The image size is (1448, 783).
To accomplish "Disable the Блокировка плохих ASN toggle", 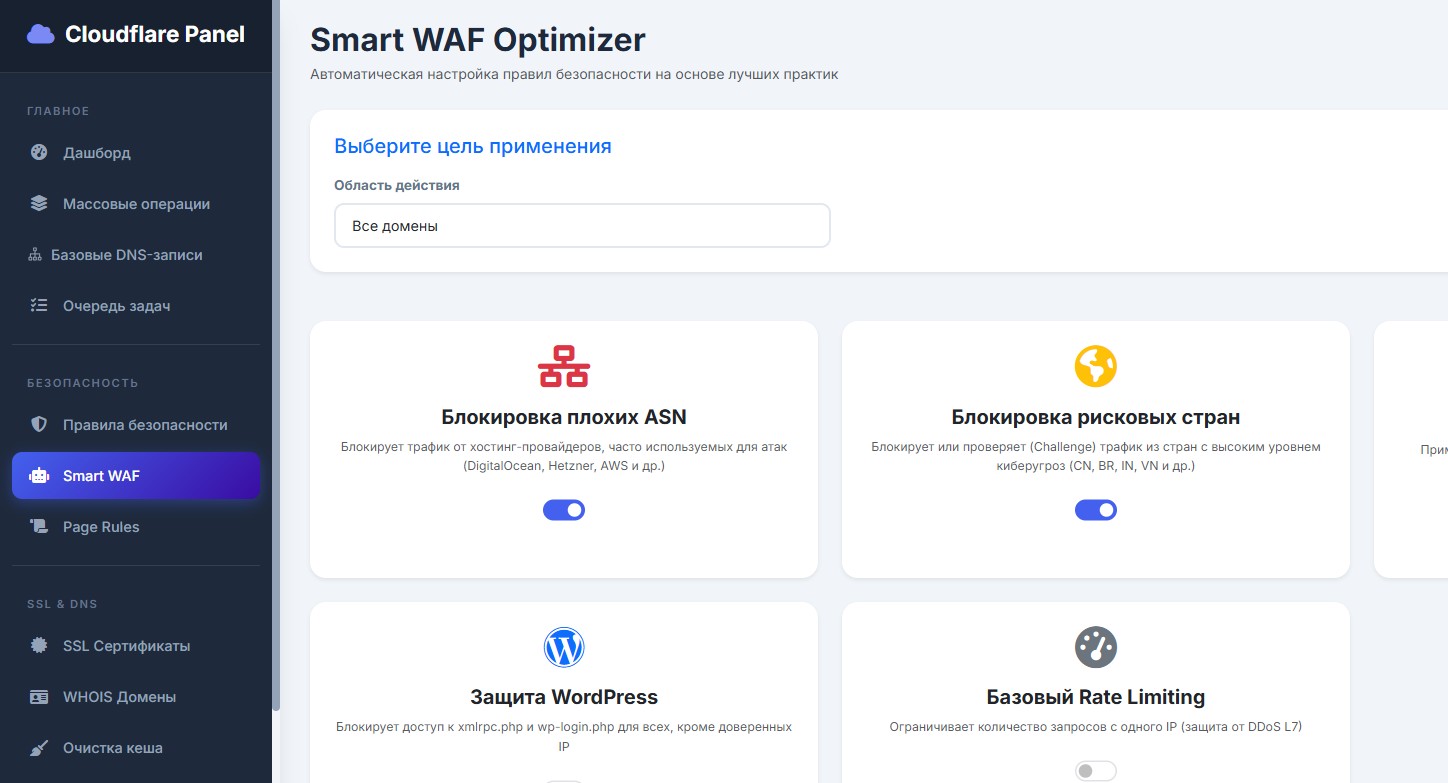I will pyautogui.click(x=564, y=509).
